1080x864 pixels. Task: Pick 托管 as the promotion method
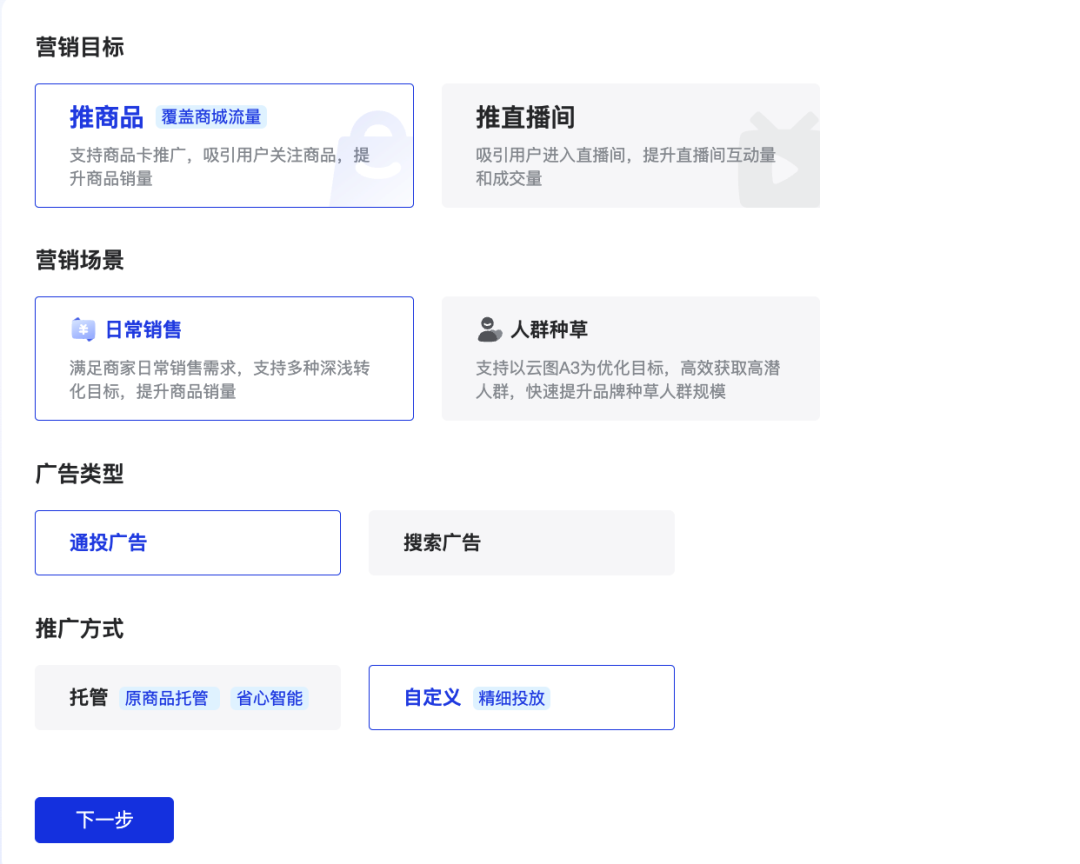89,697
